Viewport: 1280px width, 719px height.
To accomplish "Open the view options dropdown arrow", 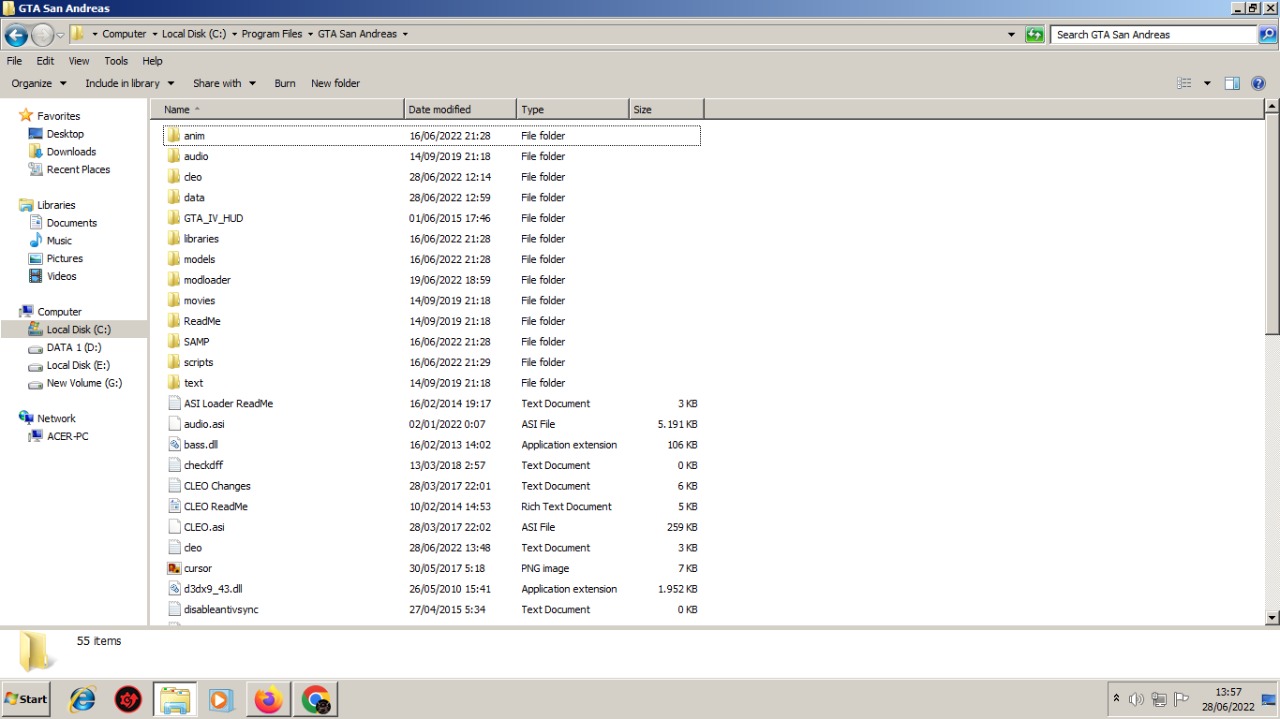I will point(1207,83).
